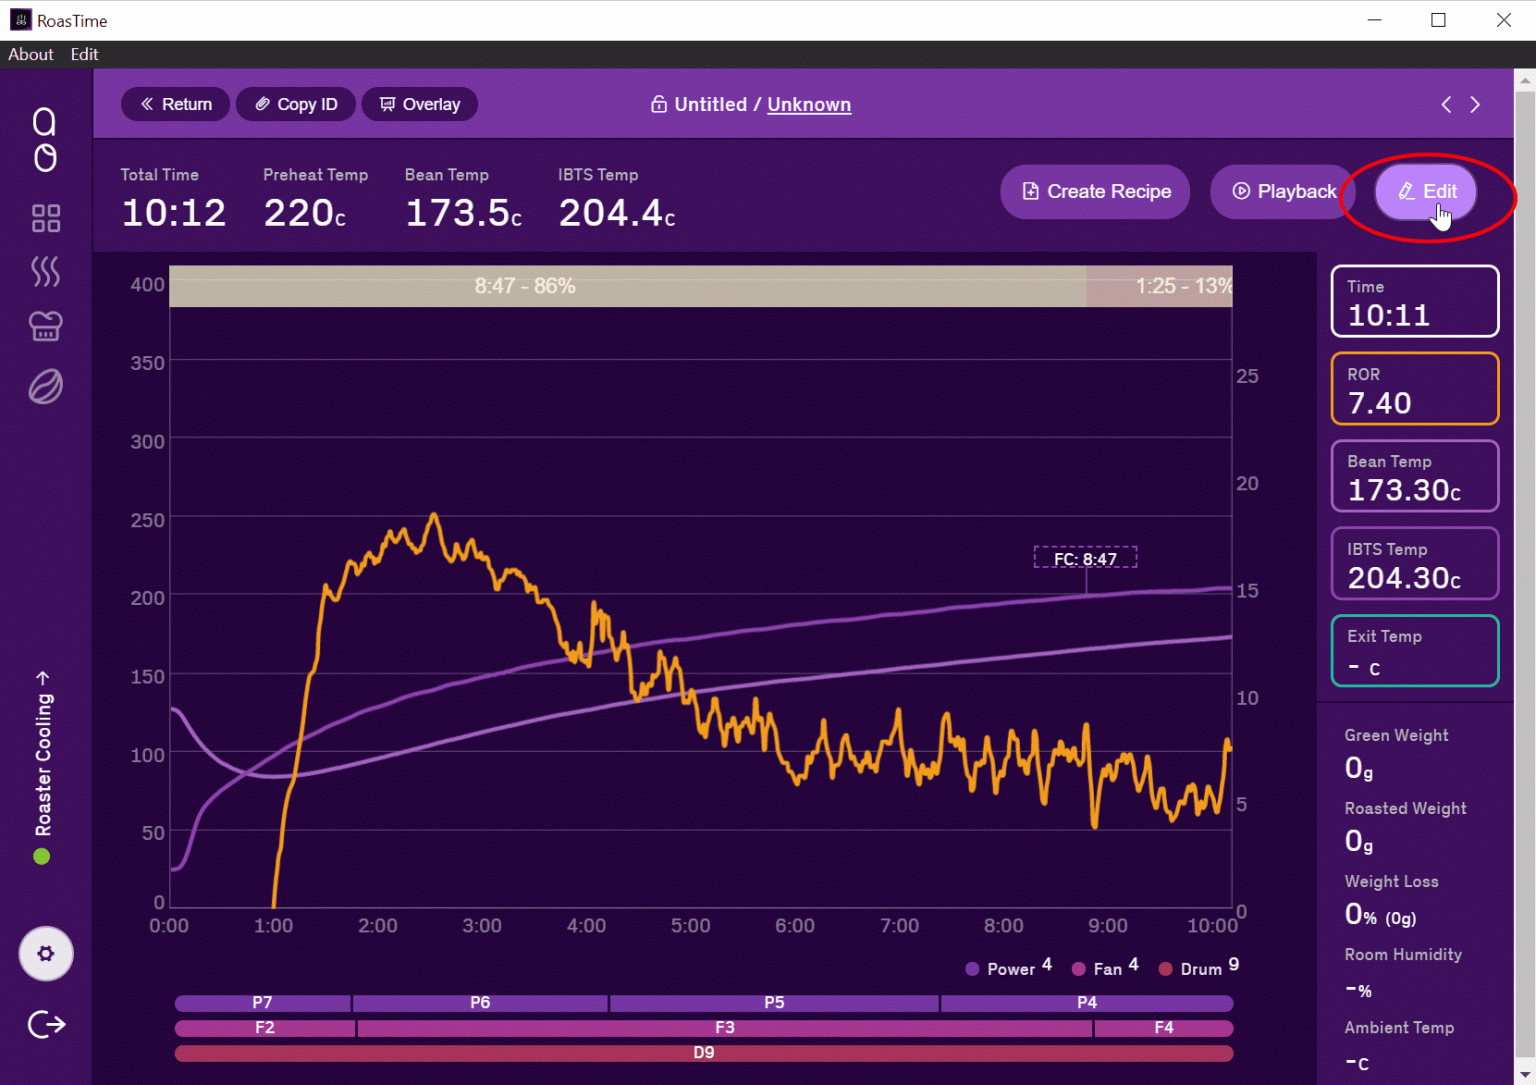Click the Create Recipe button
1536x1085 pixels.
1095,191
